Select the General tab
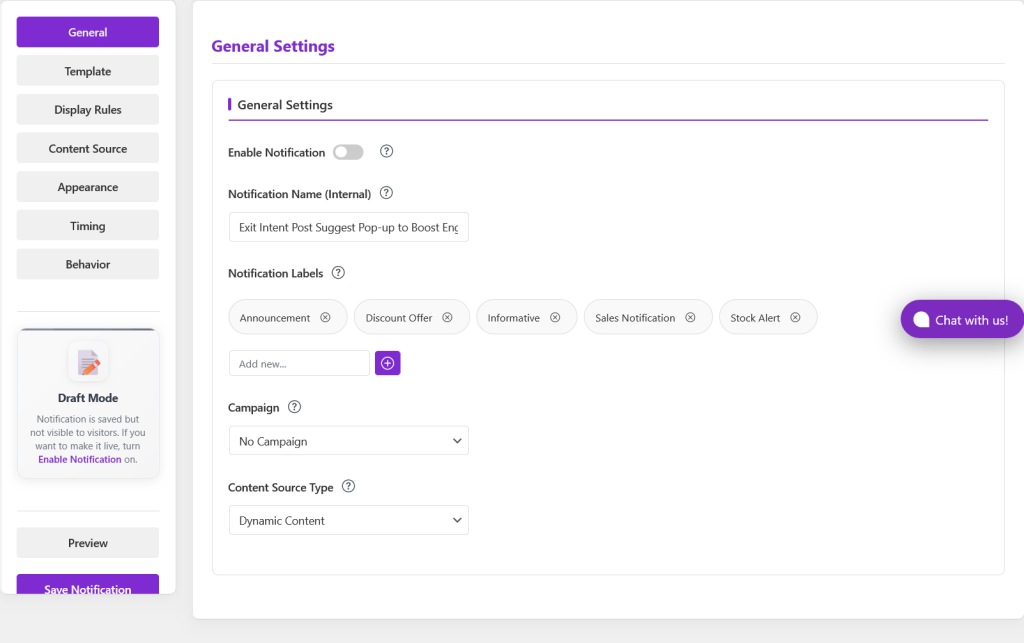The height and width of the screenshot is (643, 1024). point(88,32)
